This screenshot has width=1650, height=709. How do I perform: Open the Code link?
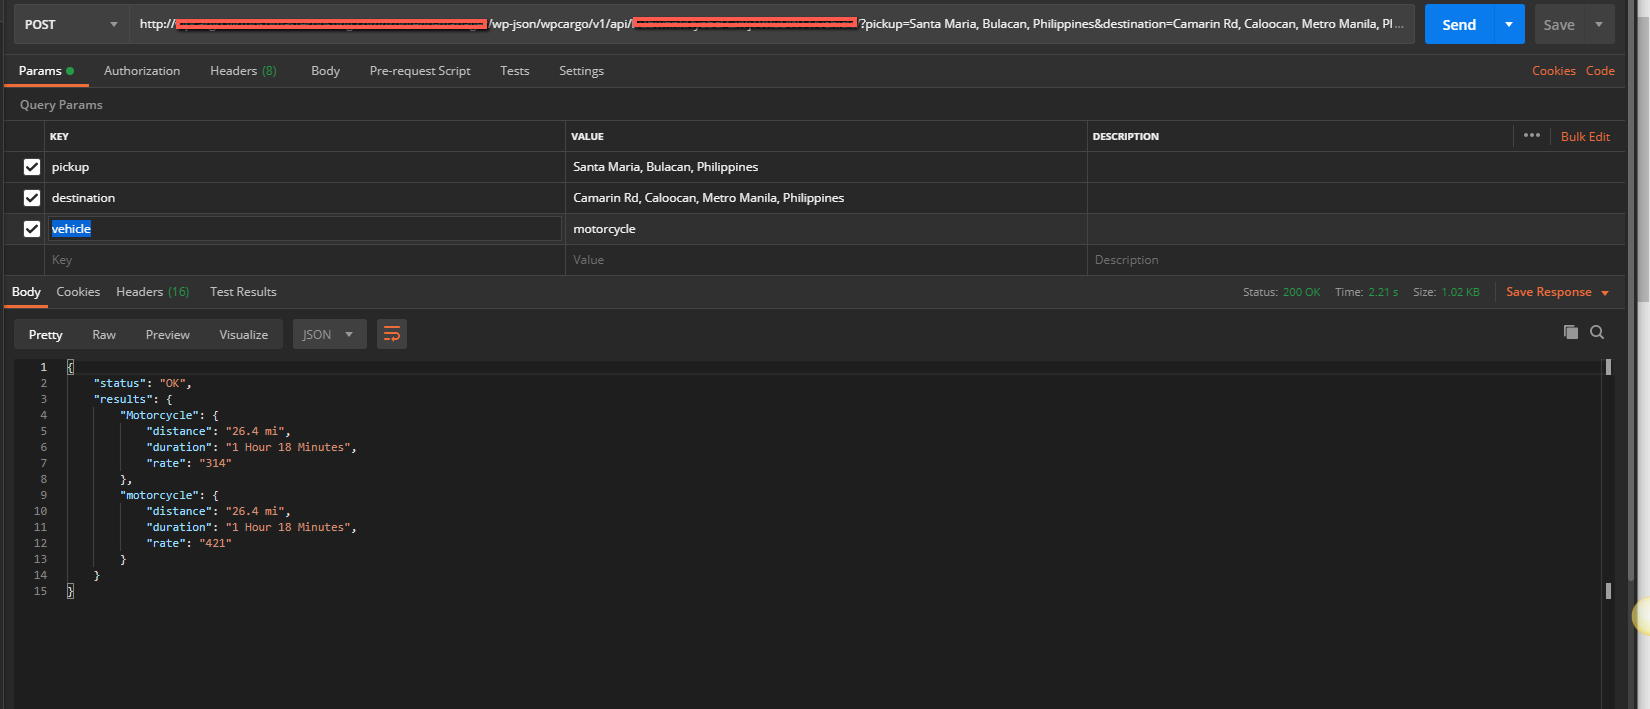(x=1600, y=71)
